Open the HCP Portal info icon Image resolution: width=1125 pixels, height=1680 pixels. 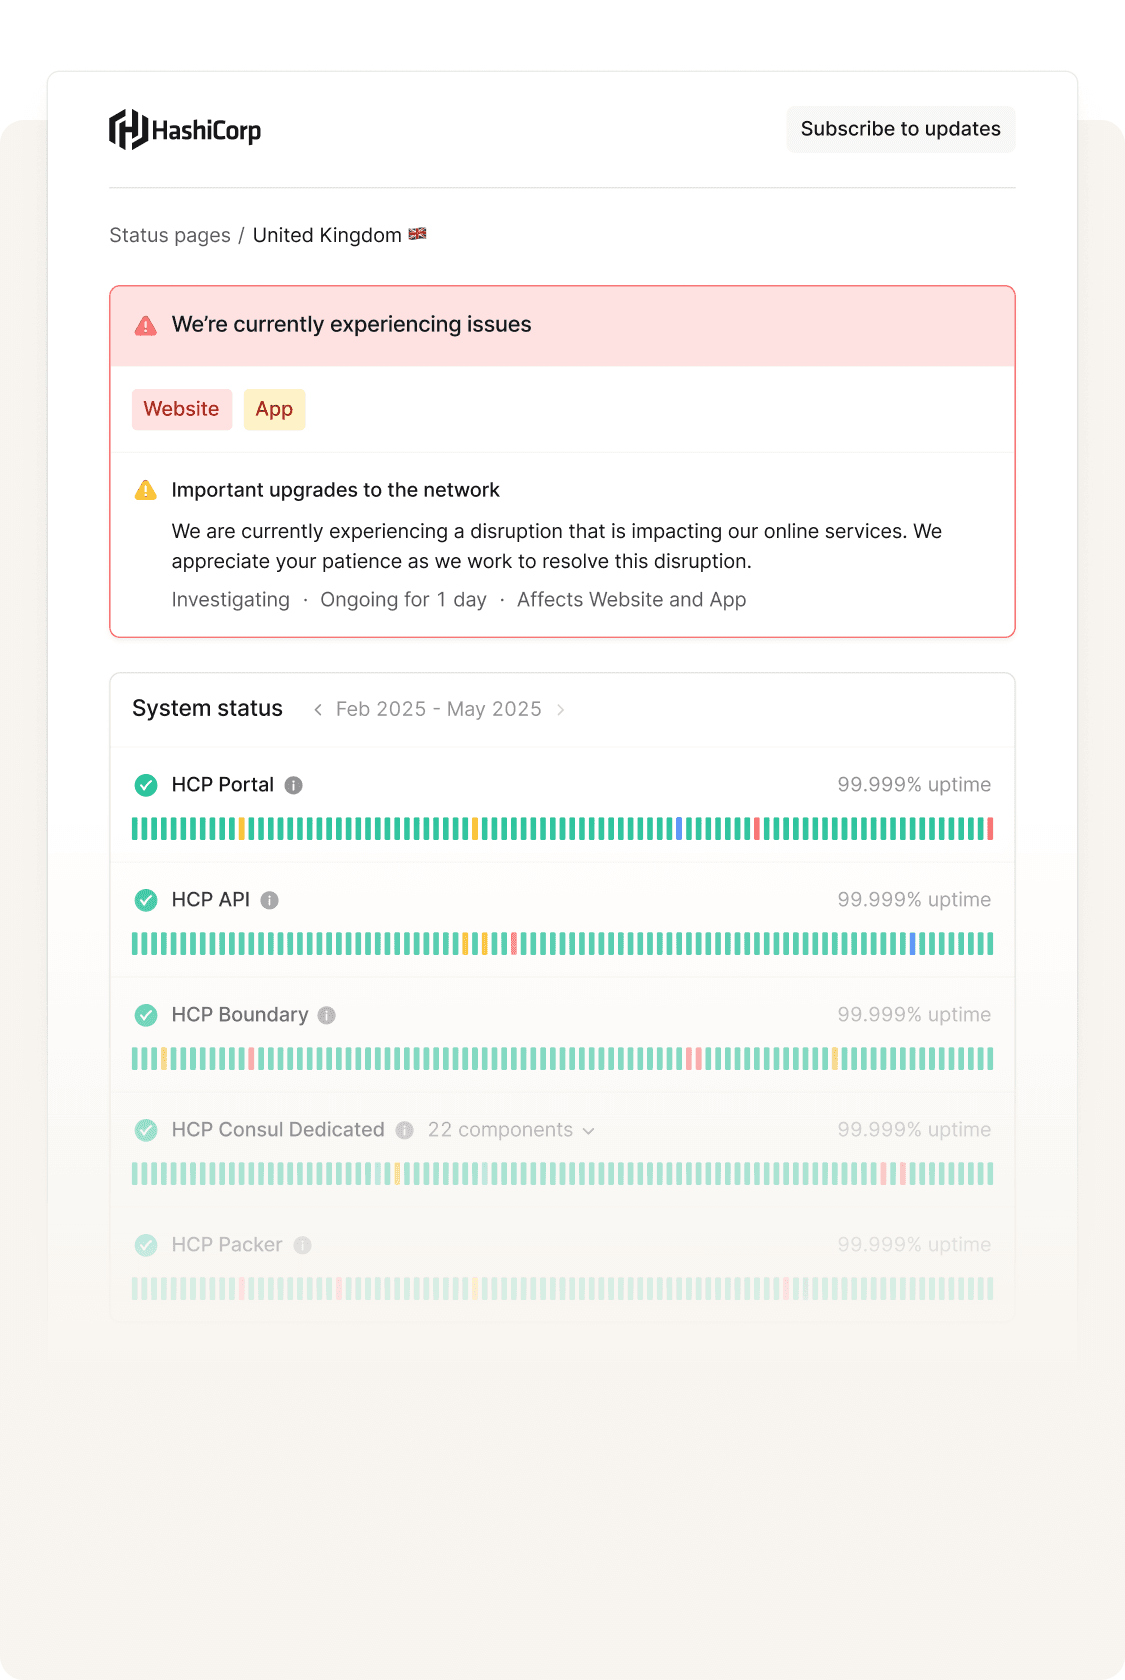(293, 785)
